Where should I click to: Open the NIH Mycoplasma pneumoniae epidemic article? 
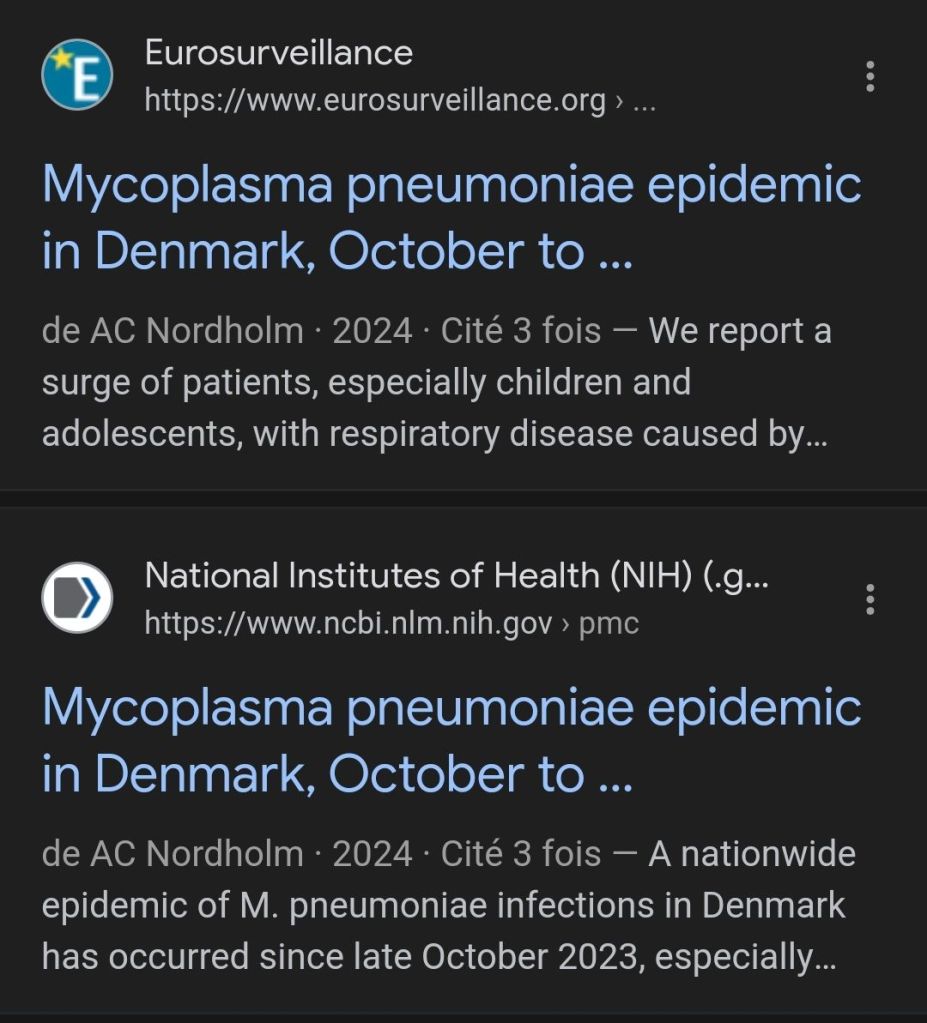[x=451, y=741]
